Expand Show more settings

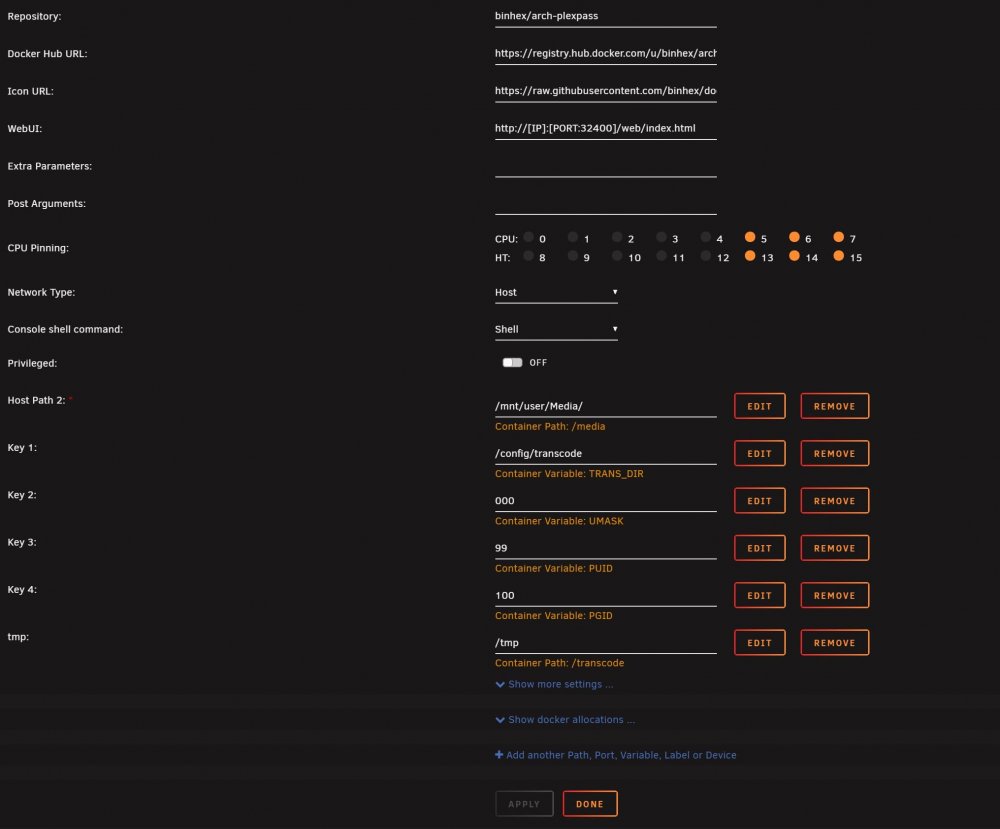tap(554, 684)
